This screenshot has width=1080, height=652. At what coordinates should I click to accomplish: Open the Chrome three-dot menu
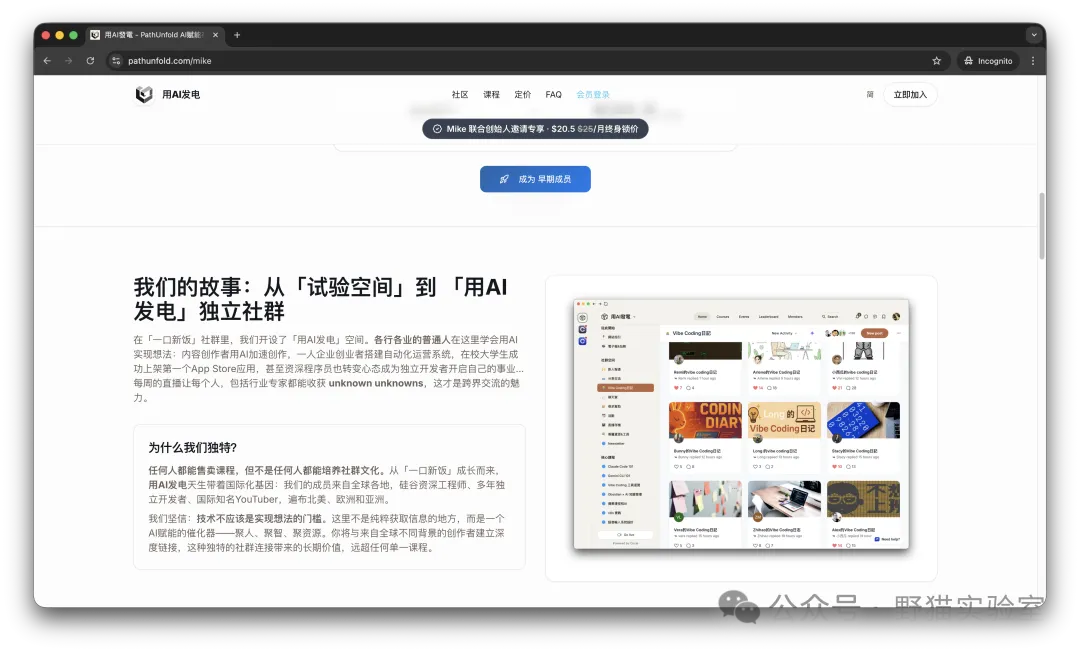[1032, 61]
